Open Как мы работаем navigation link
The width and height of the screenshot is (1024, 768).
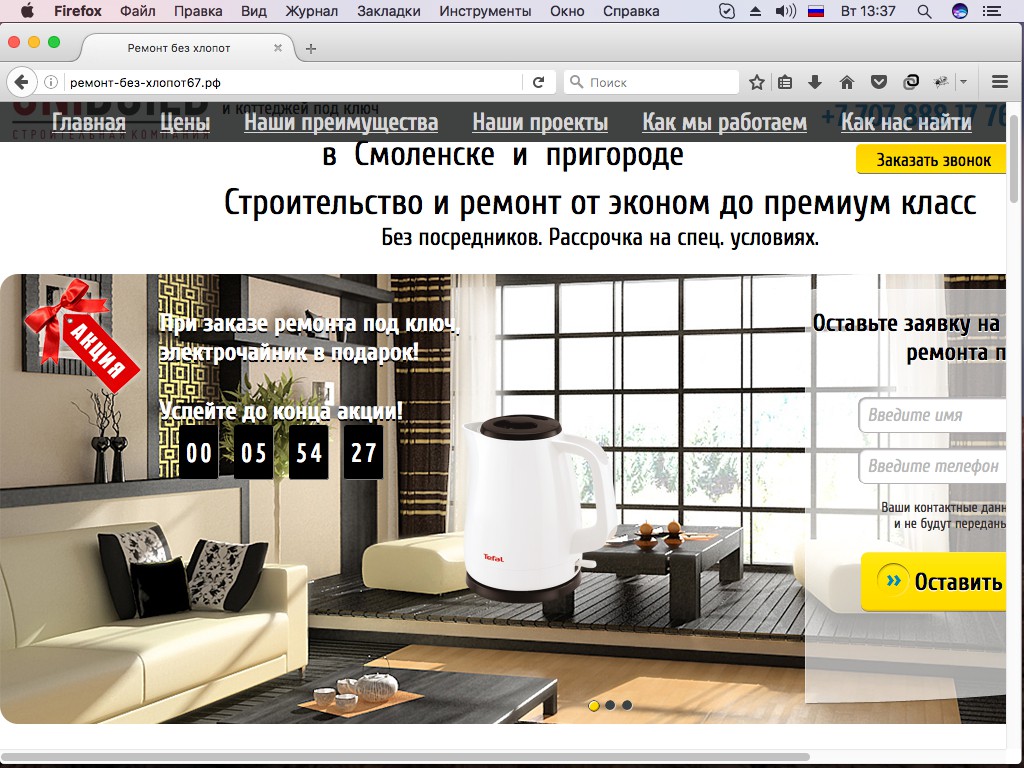click(x=724, y=122)
